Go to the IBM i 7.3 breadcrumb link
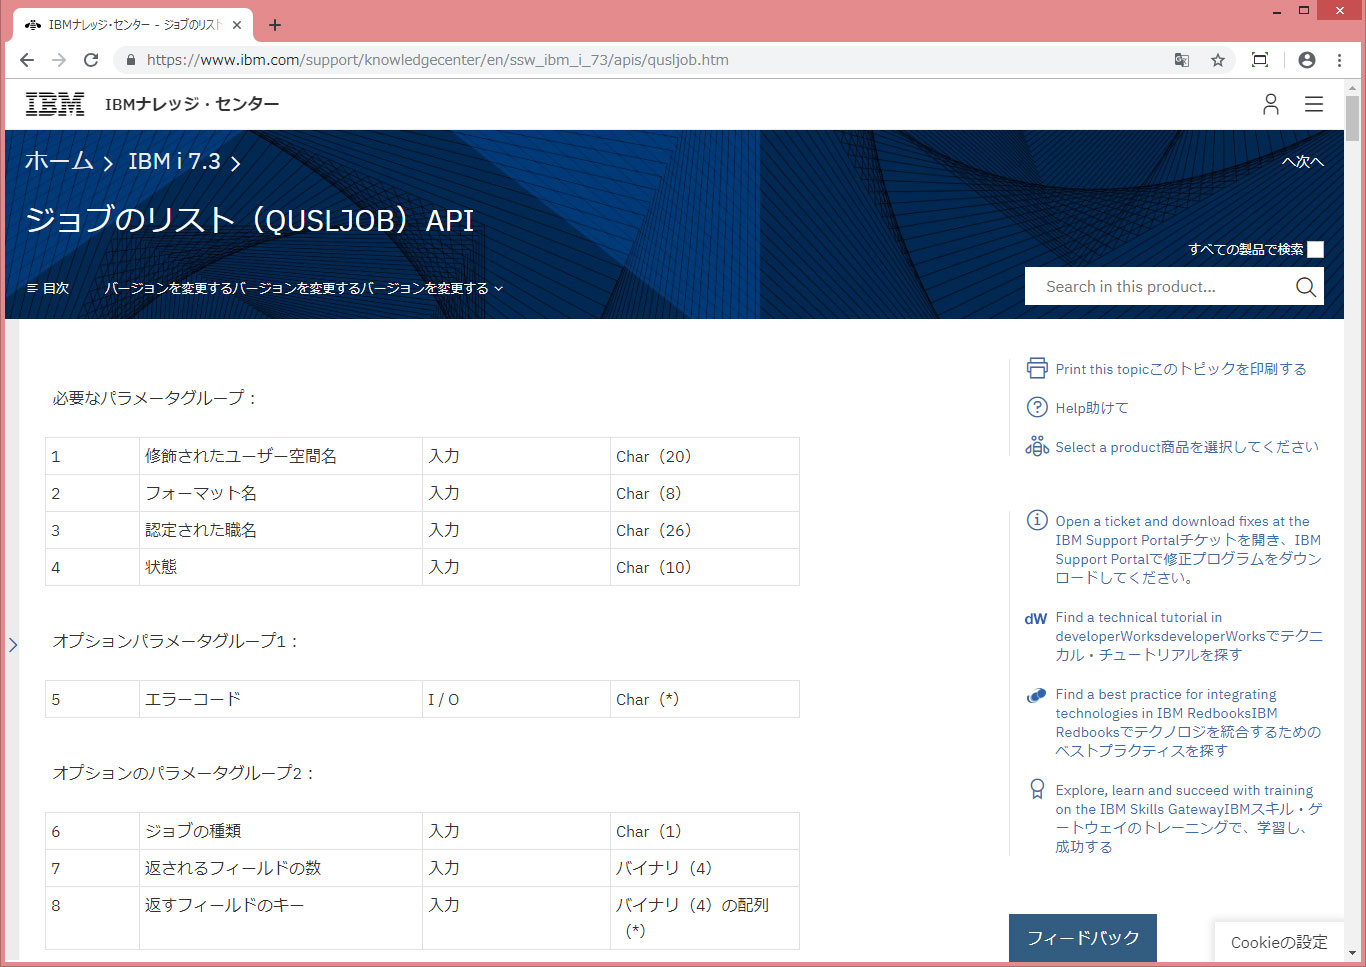Viewport: 1366px width, 967px height. [x=174, y=161]
